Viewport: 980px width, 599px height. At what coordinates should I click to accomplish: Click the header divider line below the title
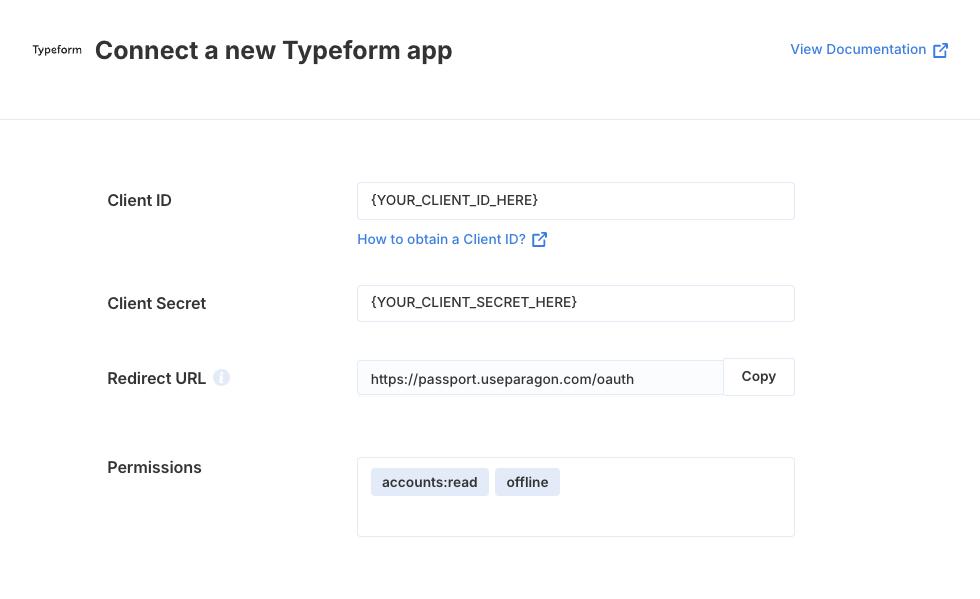[490, 119]
